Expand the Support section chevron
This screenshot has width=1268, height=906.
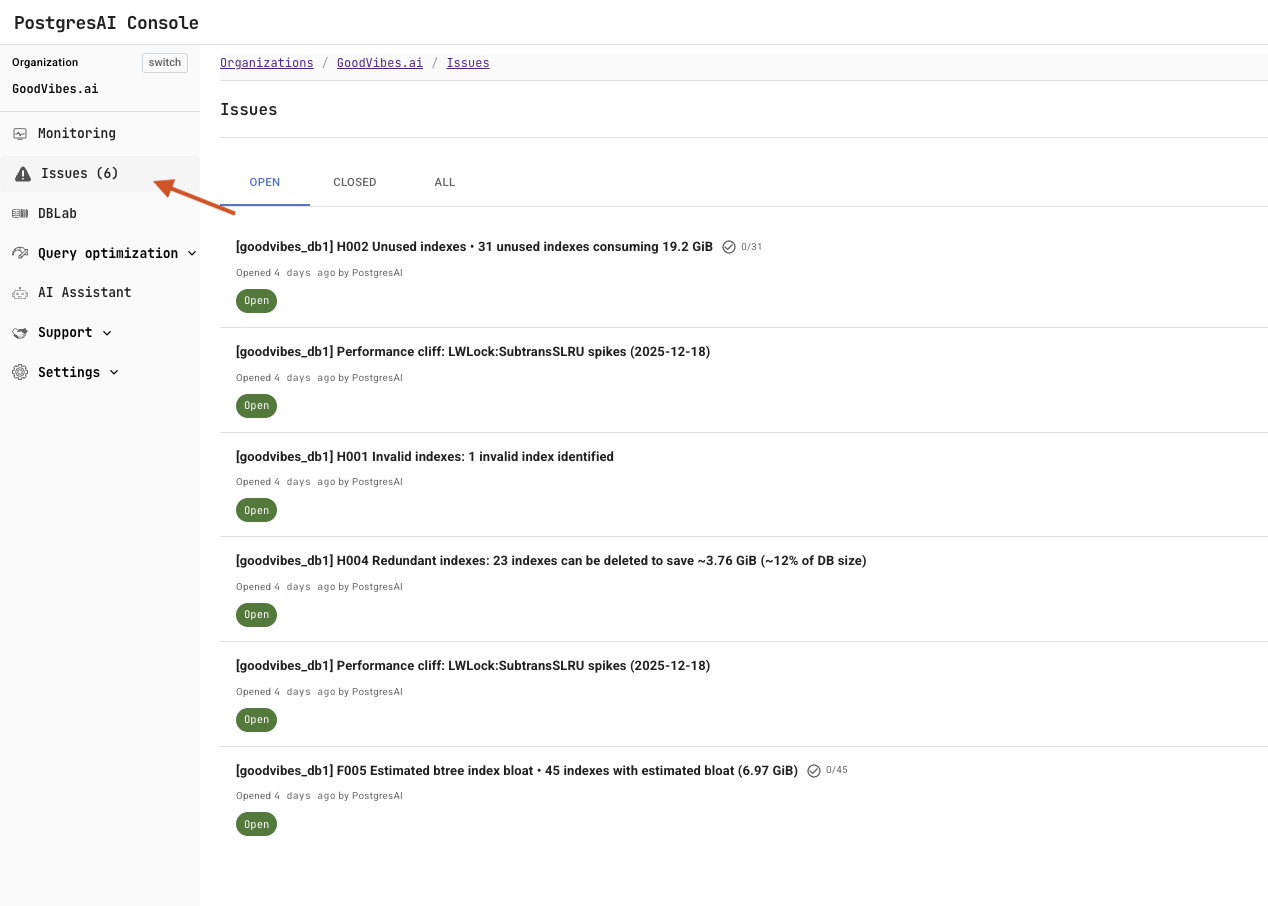tap(106, 332)
